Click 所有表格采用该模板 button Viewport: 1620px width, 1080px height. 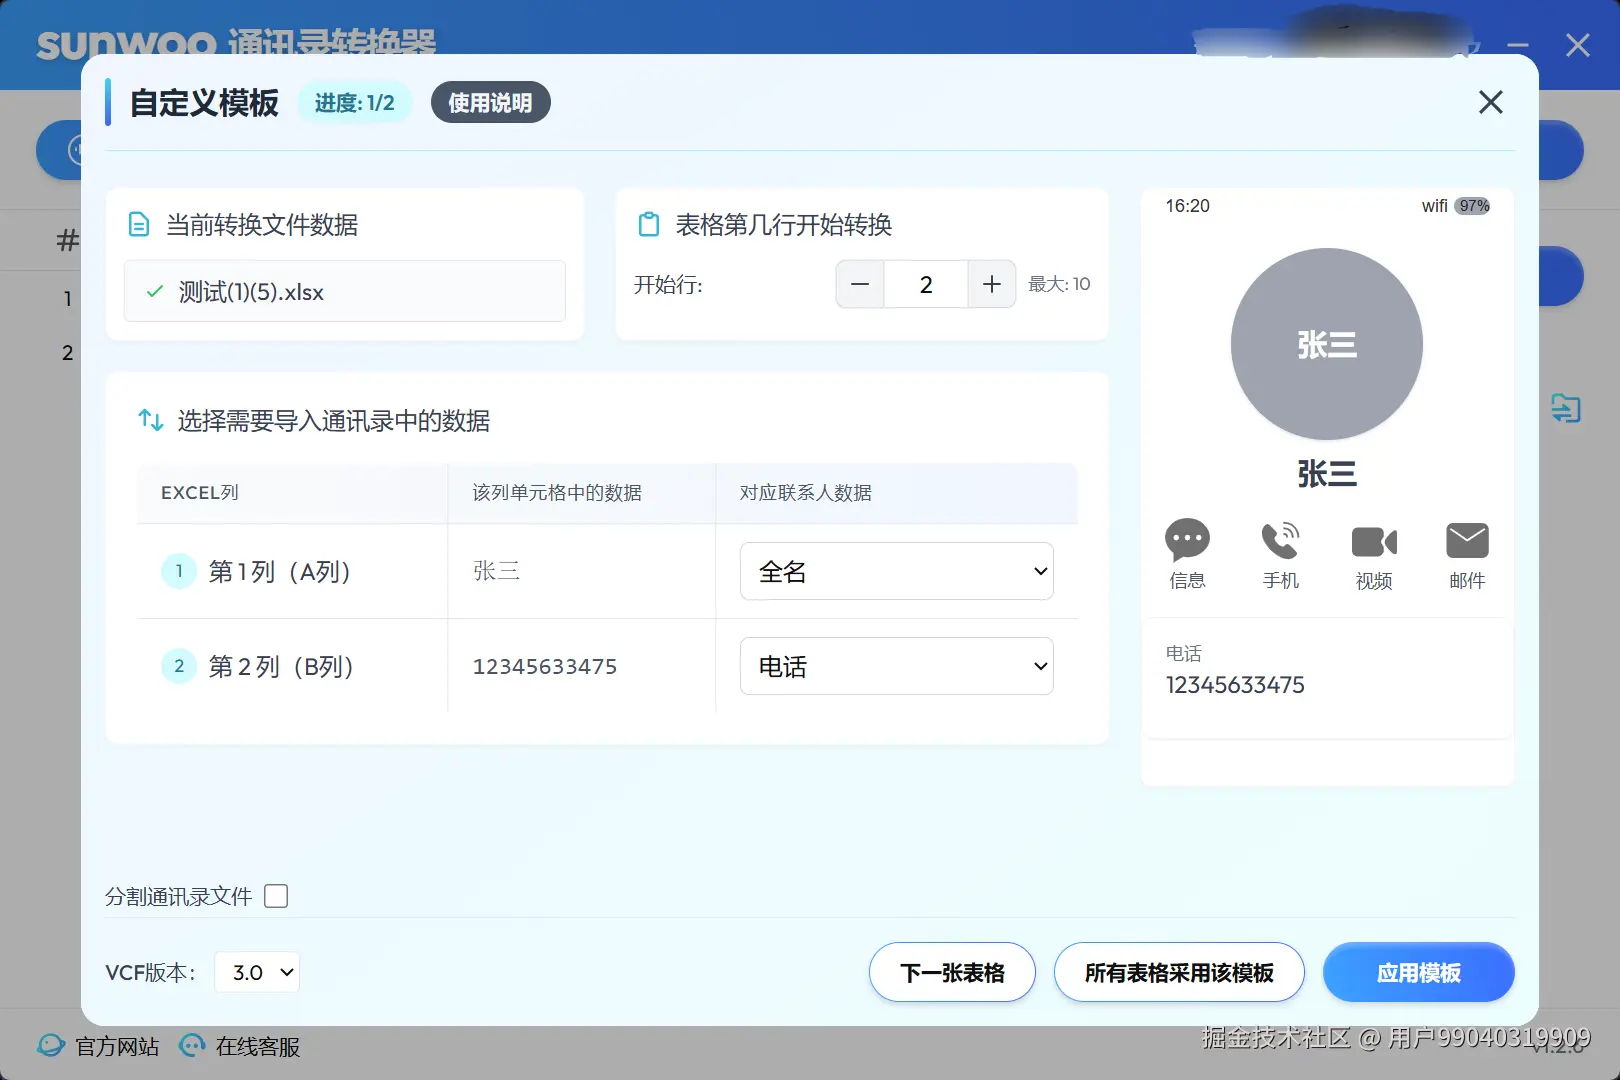[1179, 972]
